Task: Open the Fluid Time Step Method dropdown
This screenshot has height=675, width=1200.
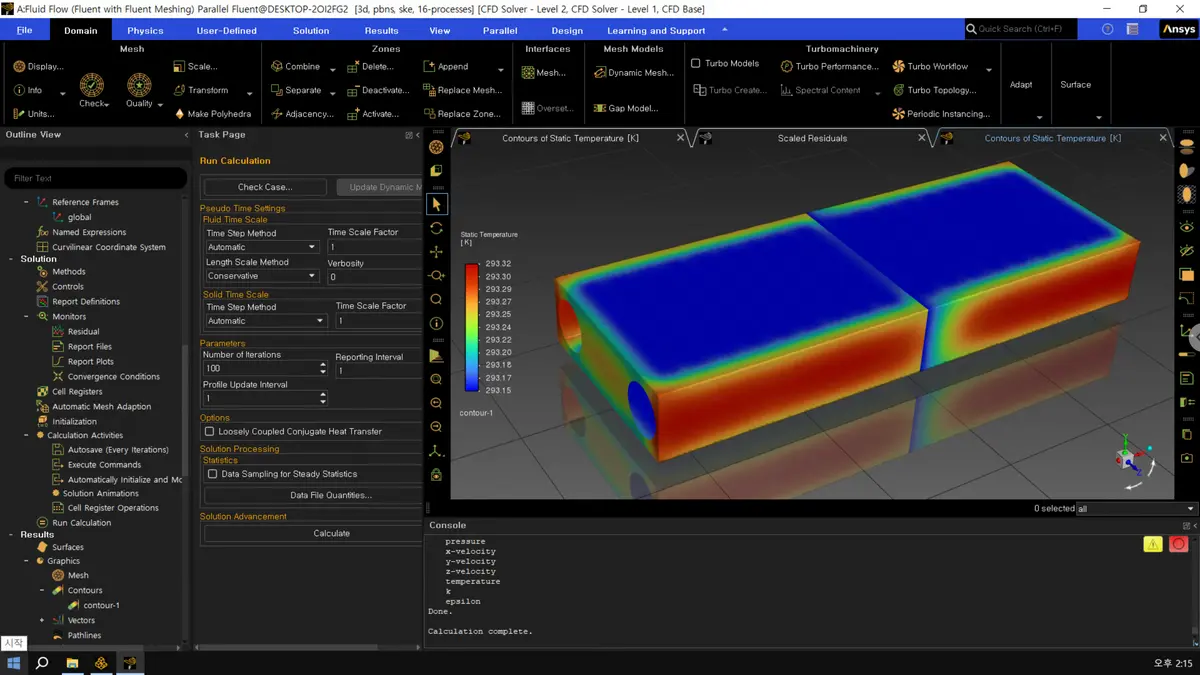Action: 262,247
